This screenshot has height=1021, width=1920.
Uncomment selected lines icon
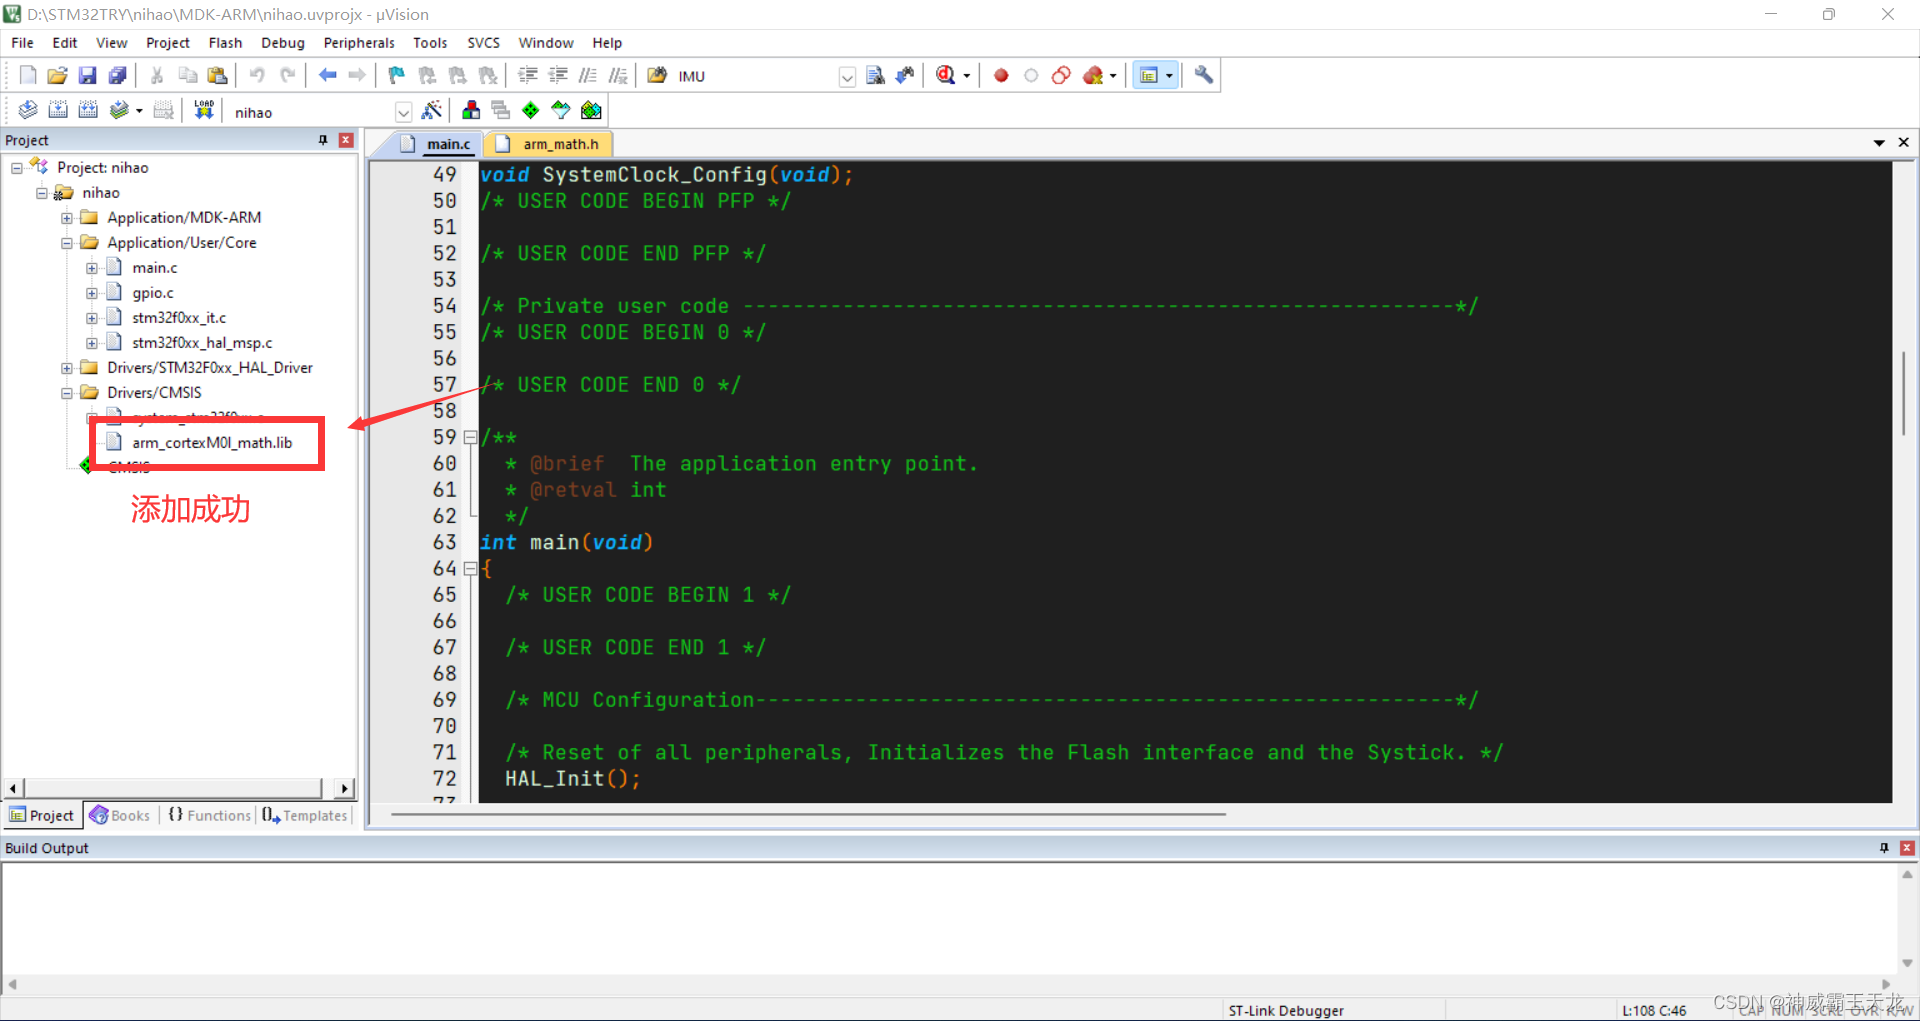point(618,75)
